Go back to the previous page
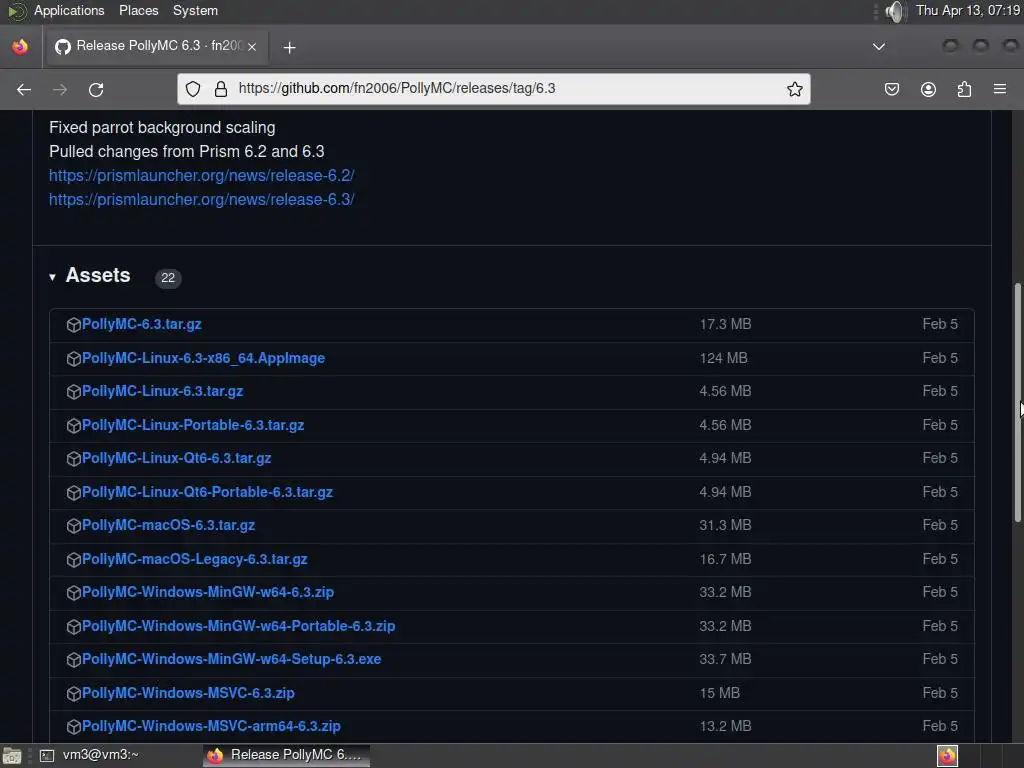The image size is (1024, 768). pyautogui.click(x=24, y=89)
